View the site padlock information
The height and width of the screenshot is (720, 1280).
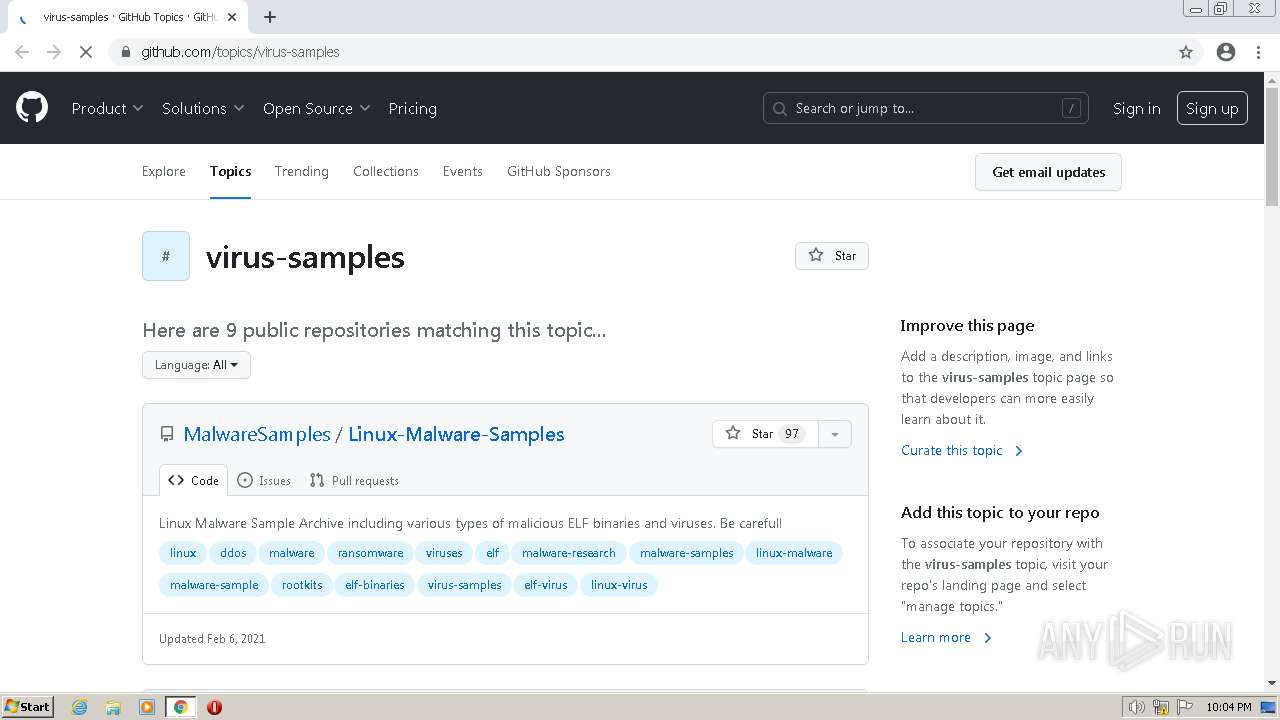pos(126,52)
